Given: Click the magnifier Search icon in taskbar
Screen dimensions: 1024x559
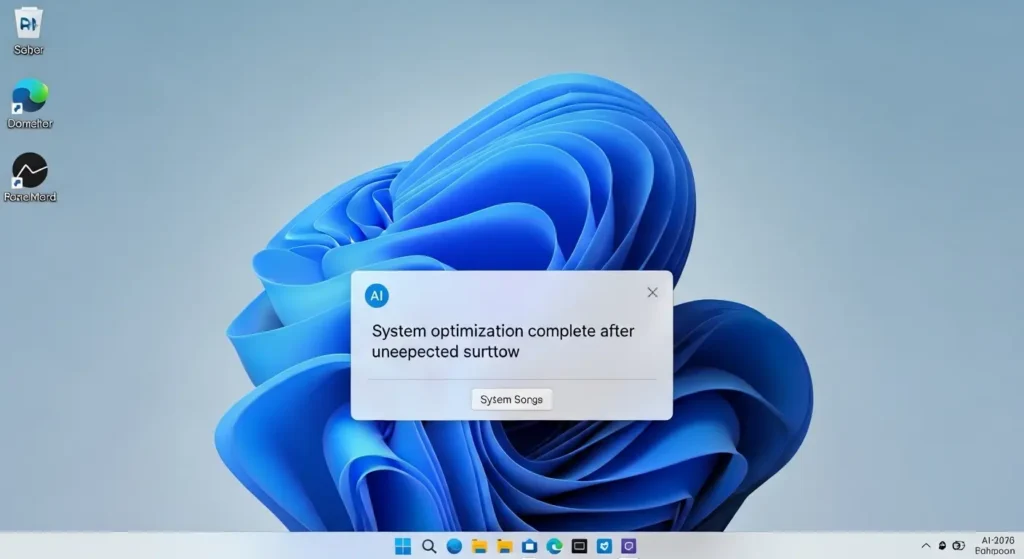Looking at the screenshot, I should pyautogui.click(x=429, y=546).
